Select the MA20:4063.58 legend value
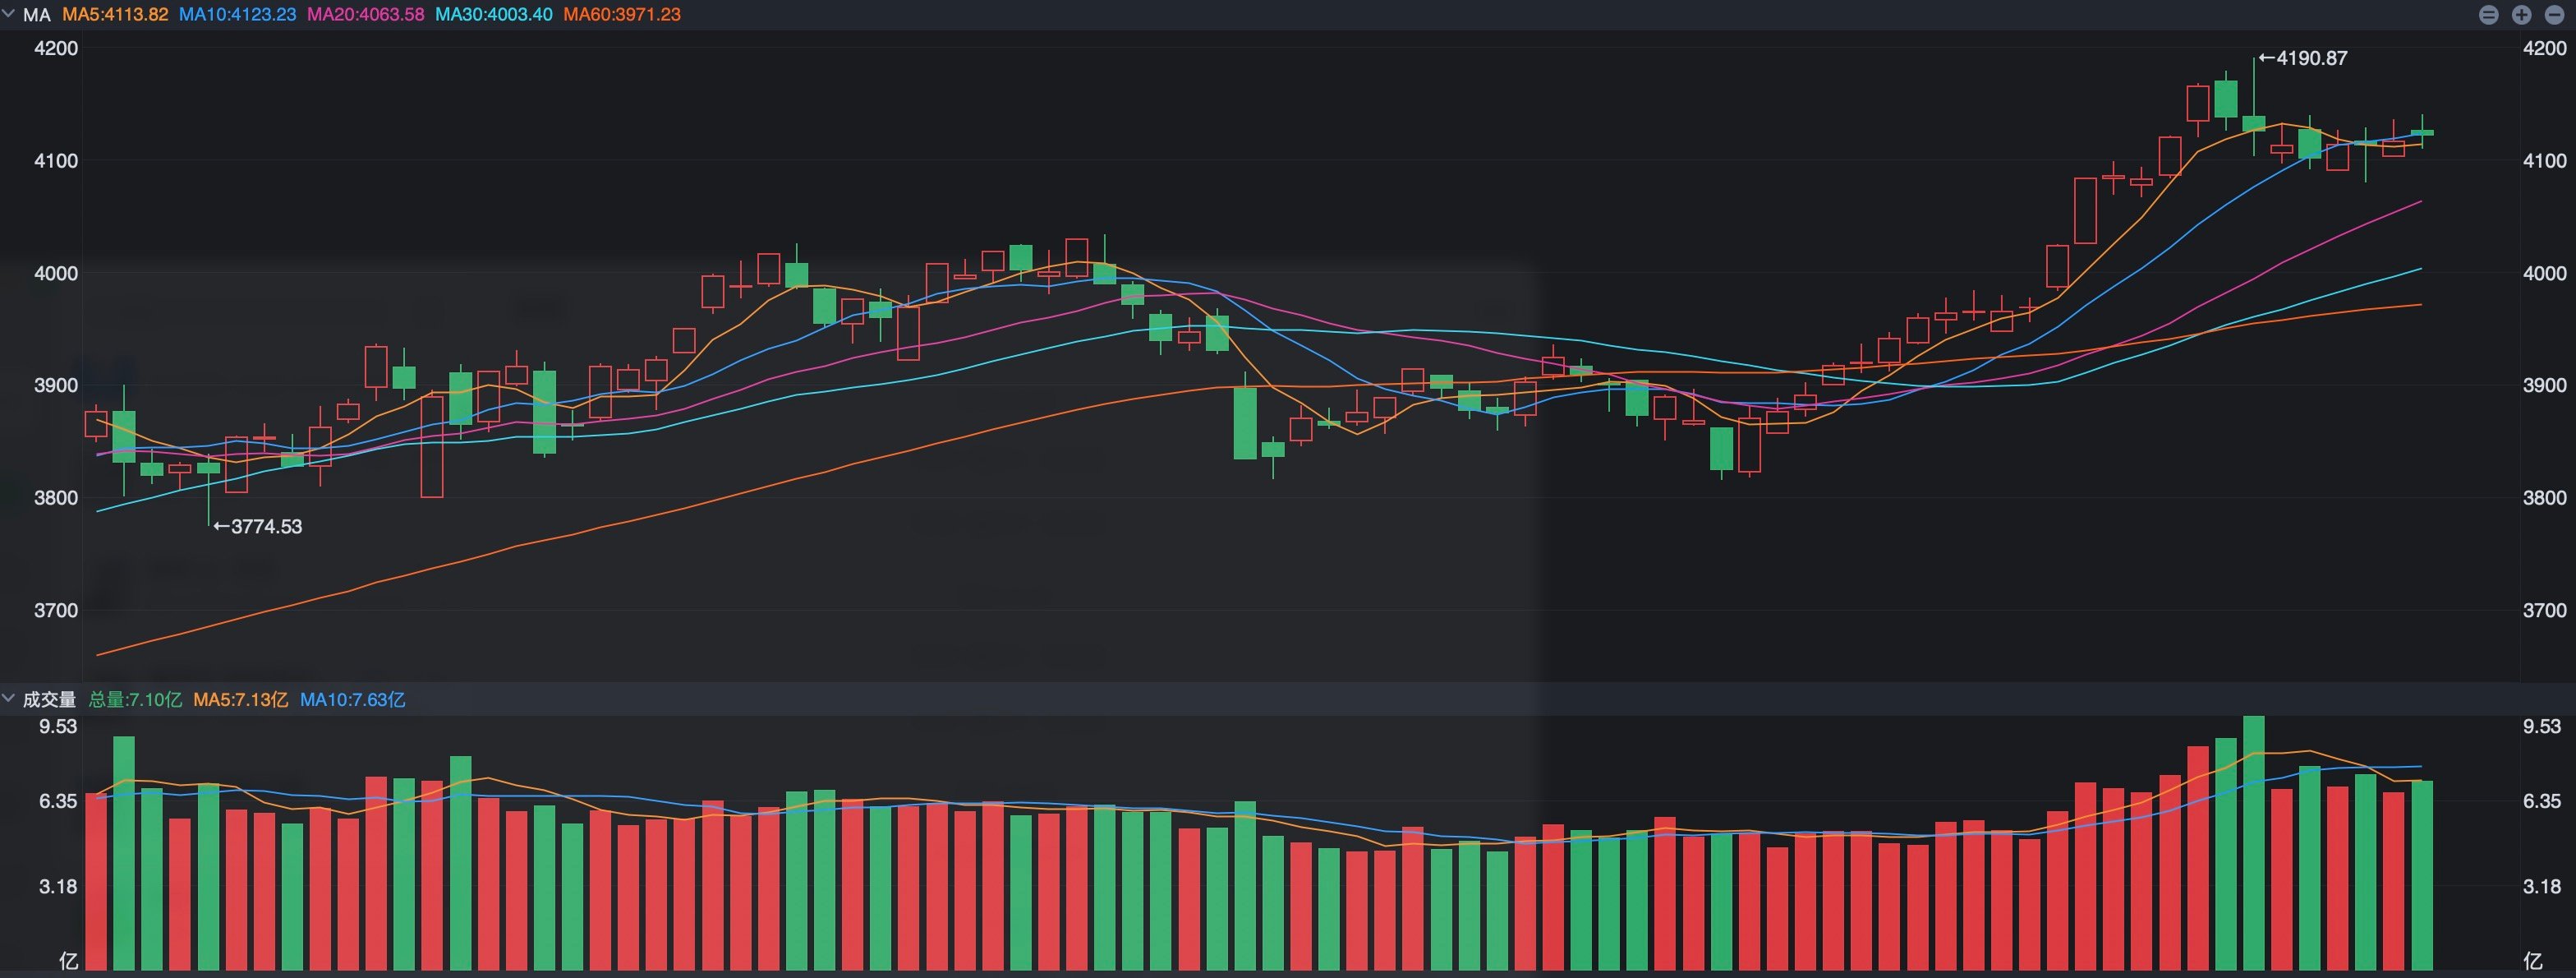The image size is (2576, 978). pos(365,15)
